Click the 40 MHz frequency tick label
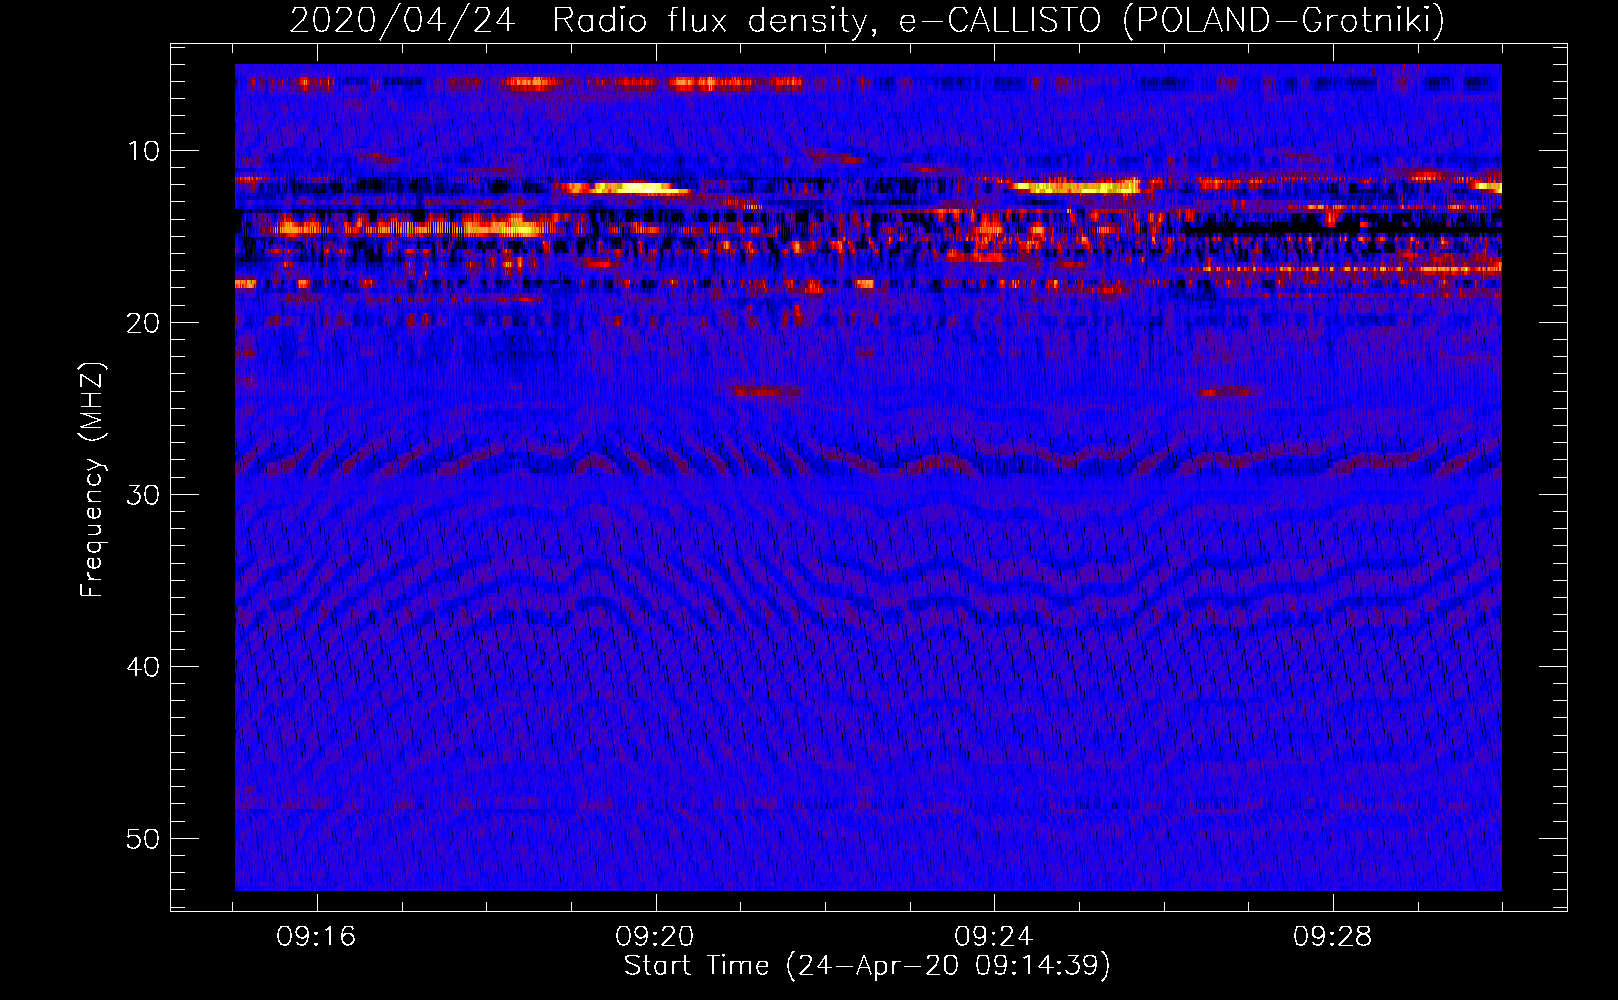The height and width of the screenshot is (1000, 1618). tap(144, 667)
